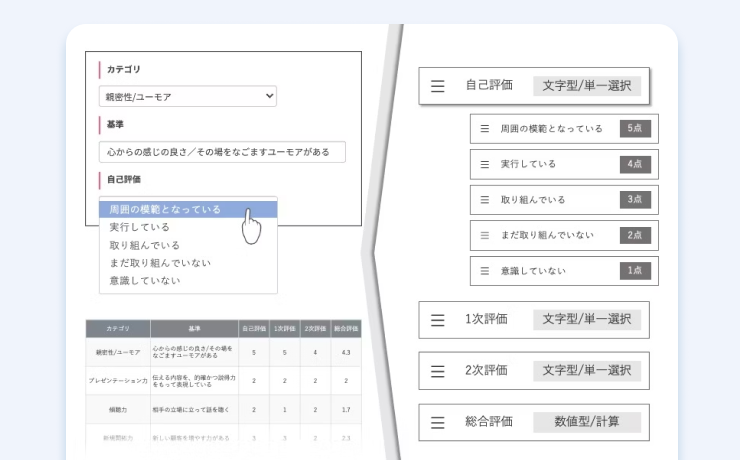The image size is (740, 460).
Task: Click the drag handle of 周囲の模範となっている row
Action: [485, 129]
